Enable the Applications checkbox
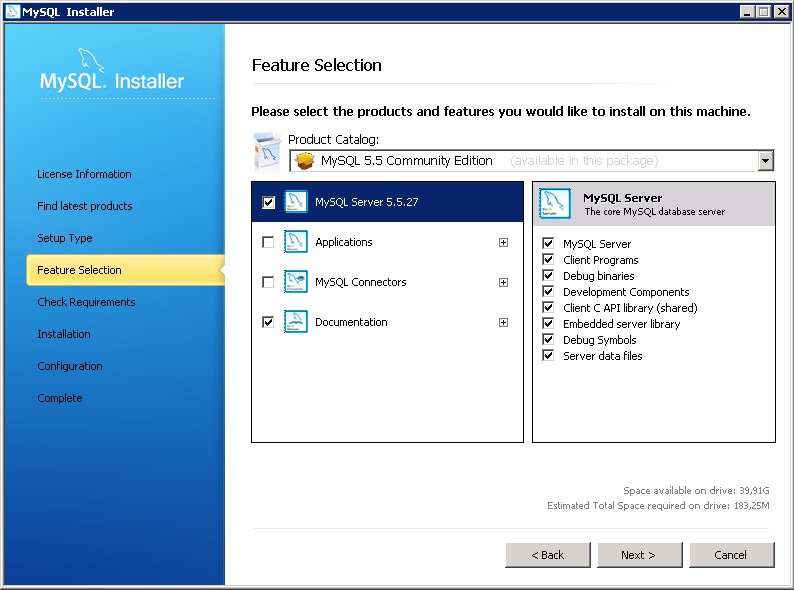Image resolution: width=794 pixels, height=590 pixels. tap(268, 242)
